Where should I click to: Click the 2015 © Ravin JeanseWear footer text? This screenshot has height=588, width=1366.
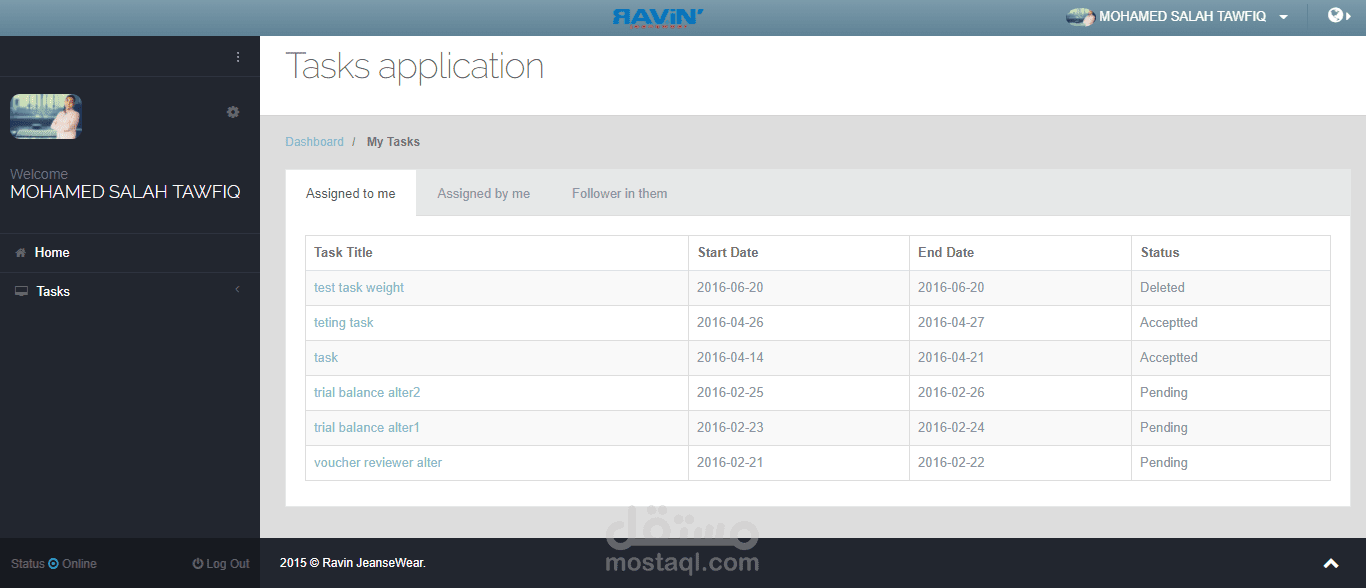point(353,563)
